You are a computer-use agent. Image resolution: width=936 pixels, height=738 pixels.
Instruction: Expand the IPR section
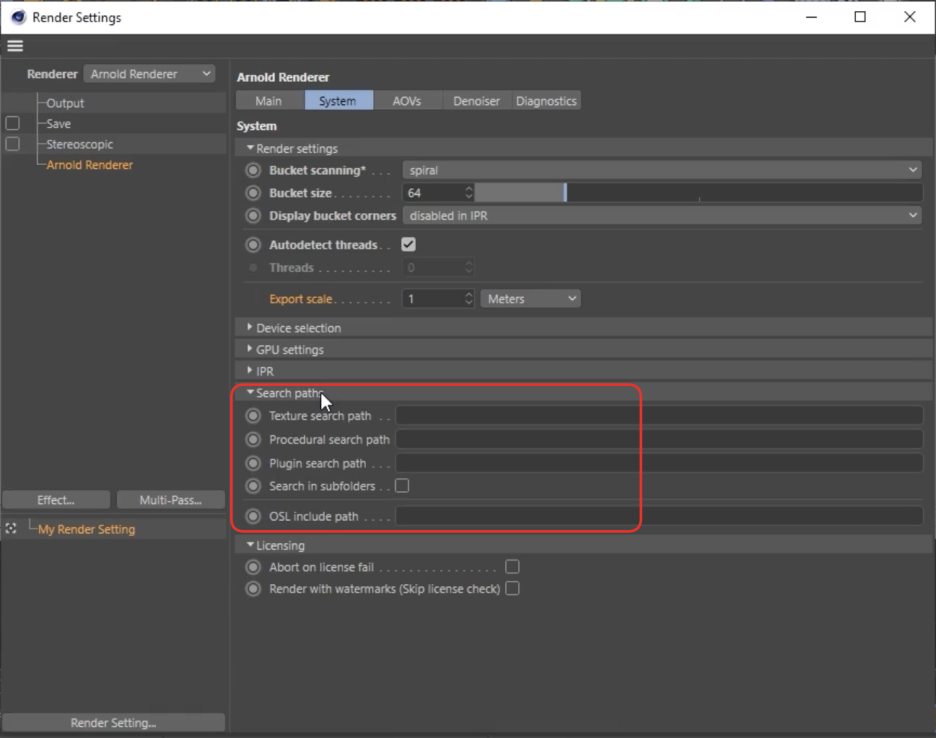point(250,370)
